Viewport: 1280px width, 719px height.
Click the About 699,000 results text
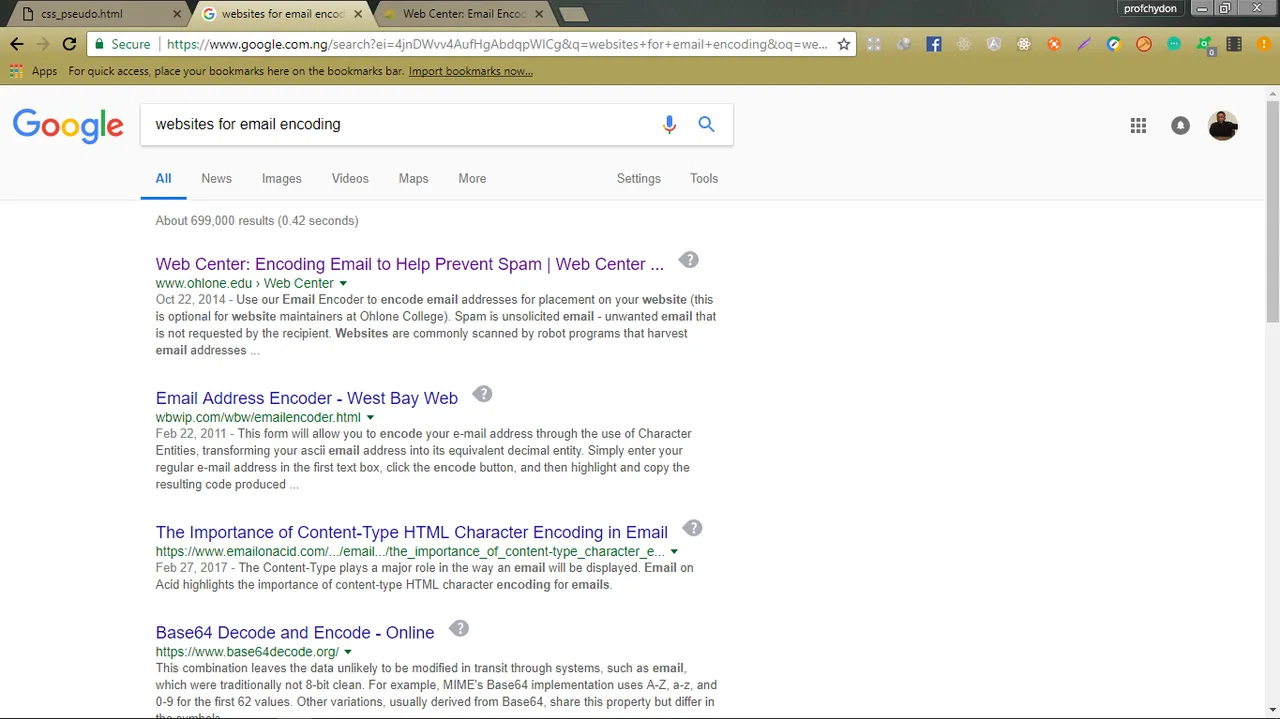click(x=256, y=220)
